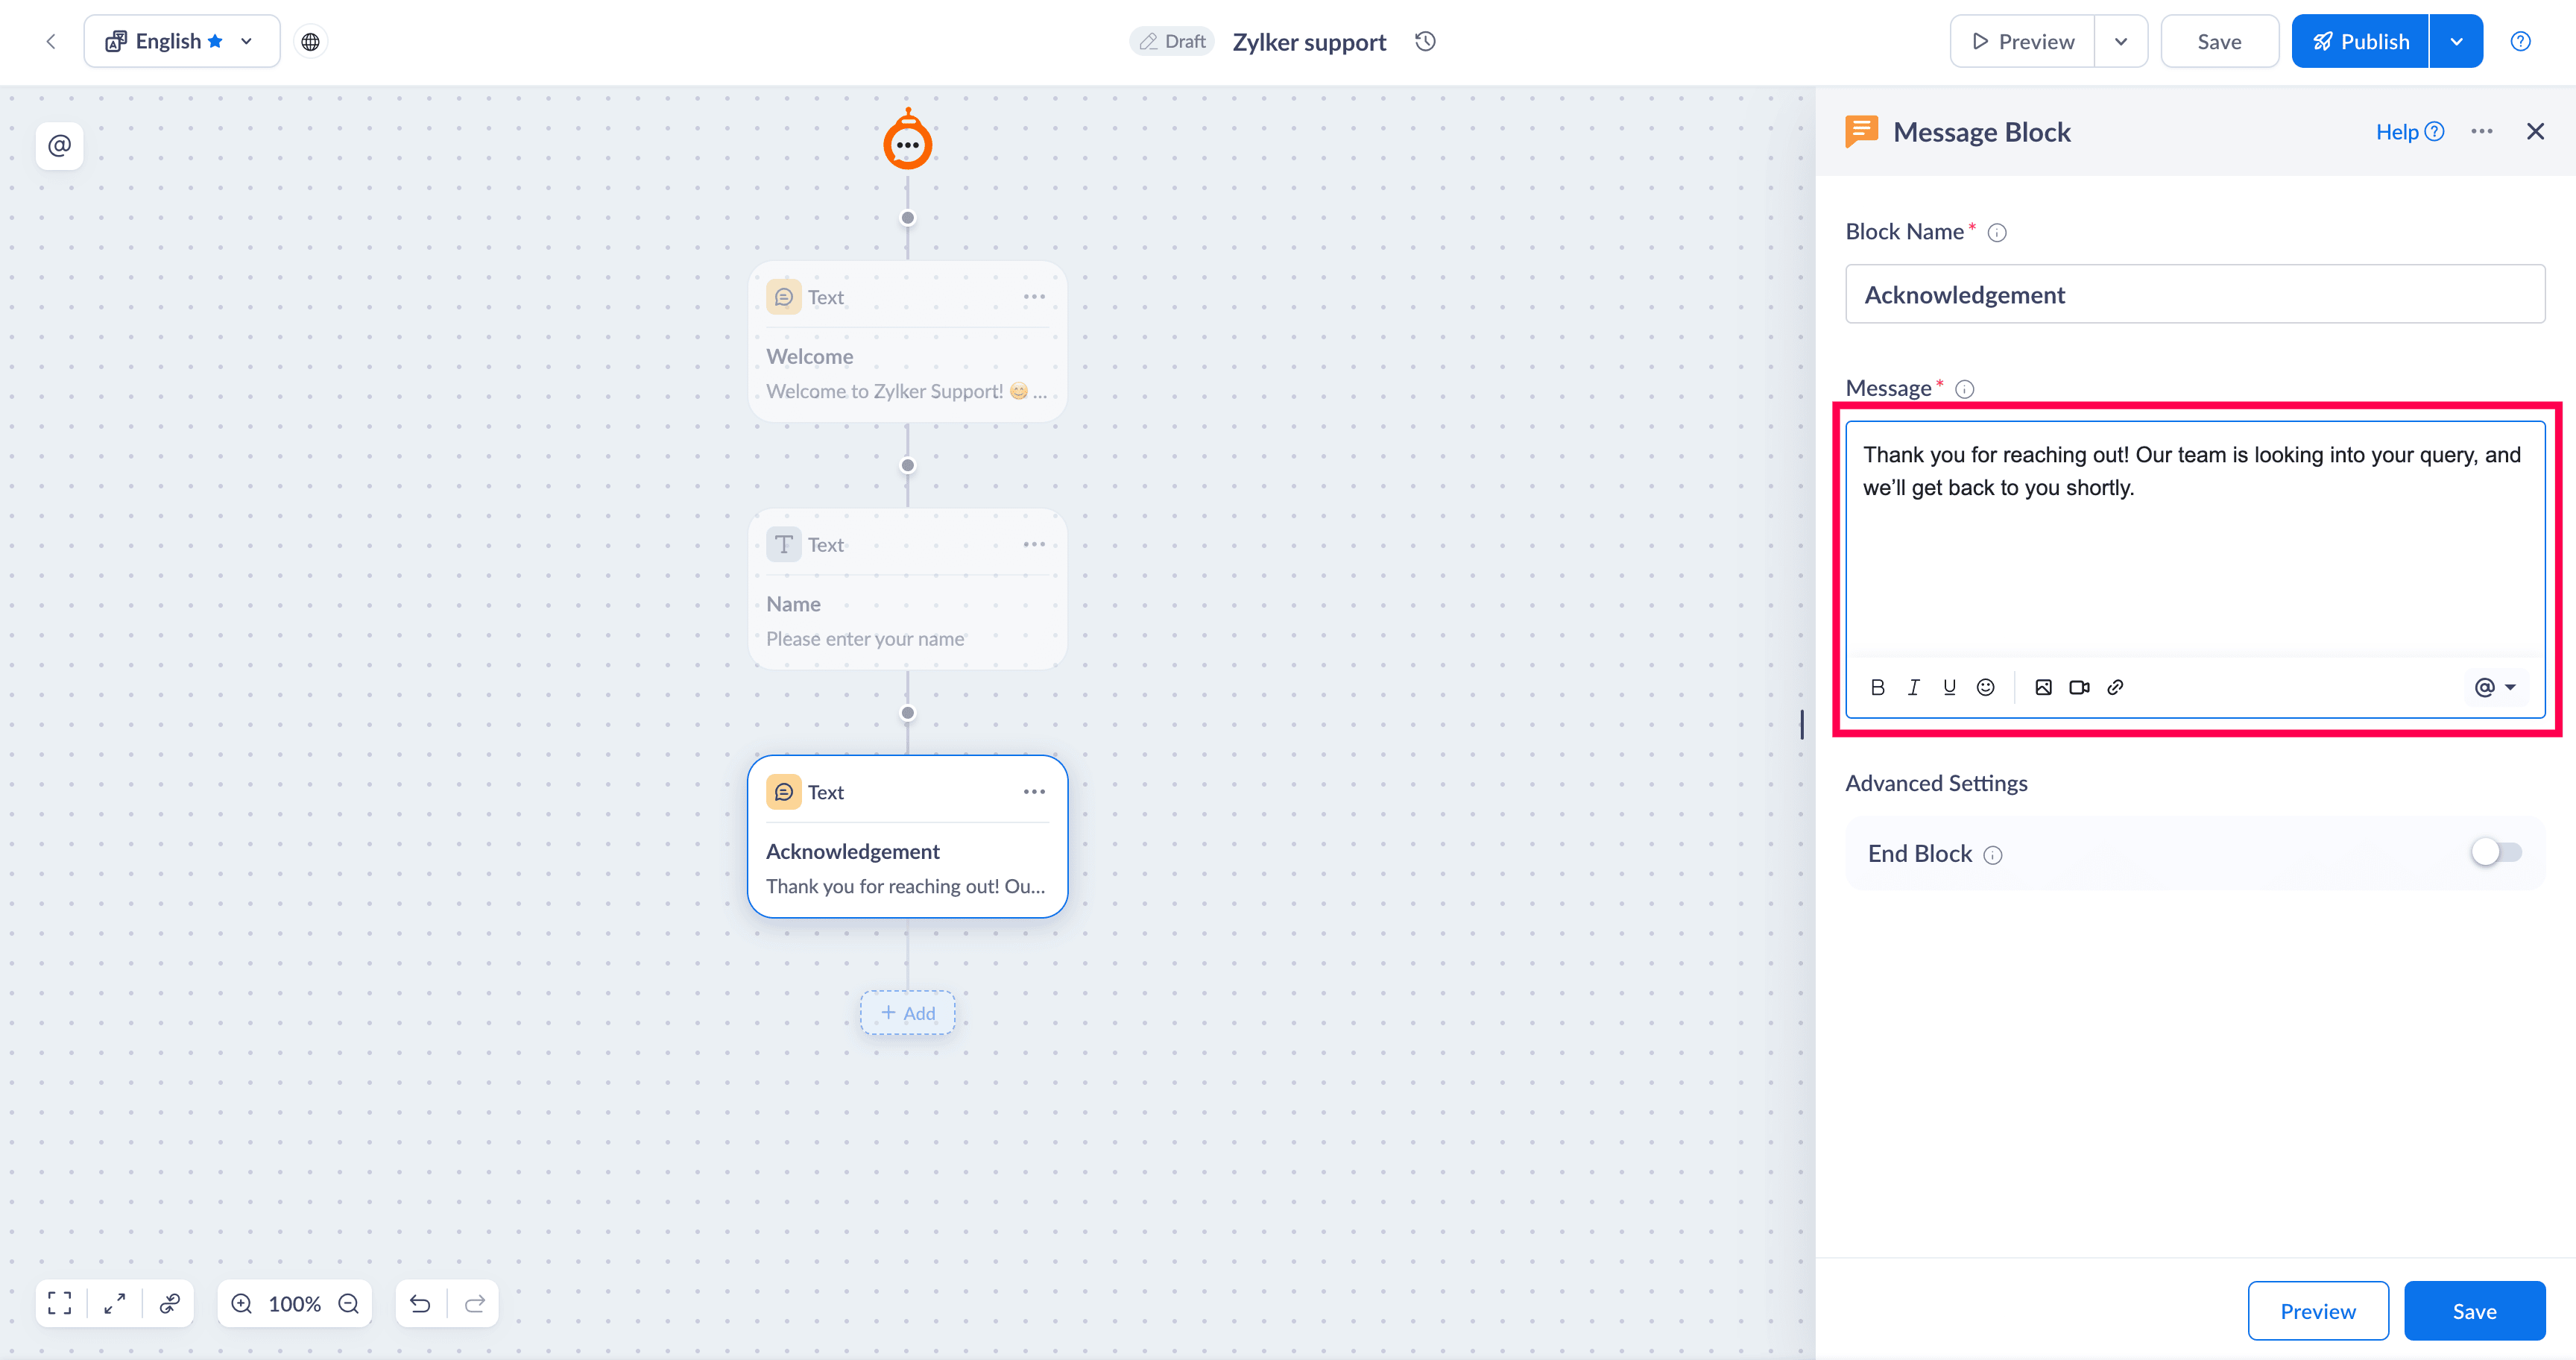Expand the Preview options dropdown arrow
Viewport: 2576px width, 1360px height.
click(2120, 41)
